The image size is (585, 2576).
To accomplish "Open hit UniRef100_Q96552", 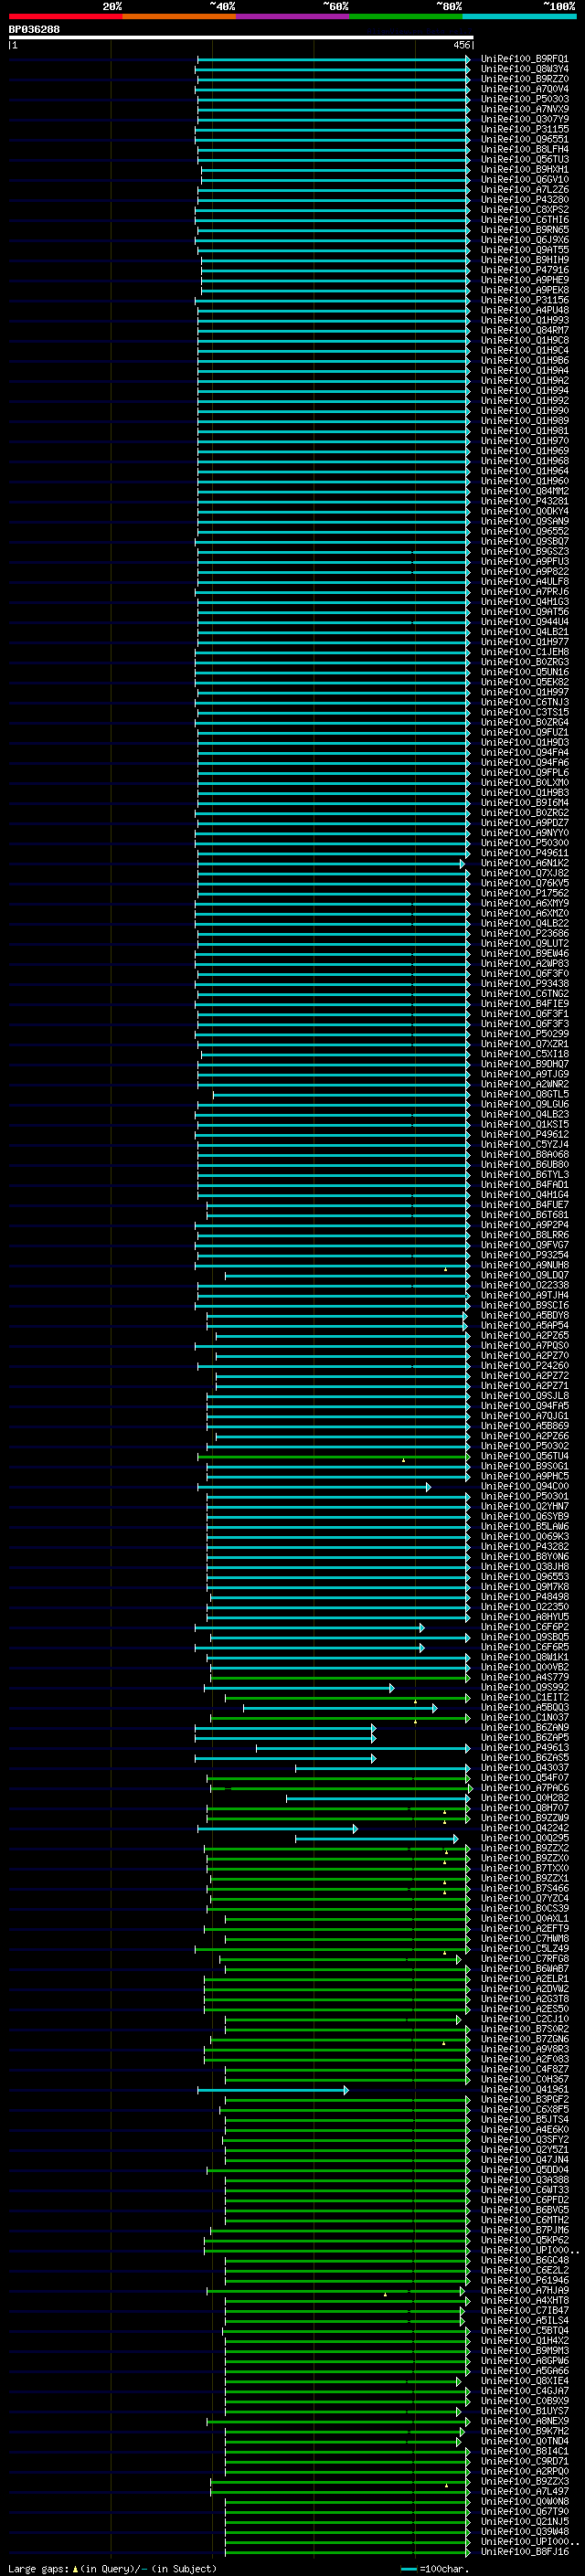I will 524,531.
